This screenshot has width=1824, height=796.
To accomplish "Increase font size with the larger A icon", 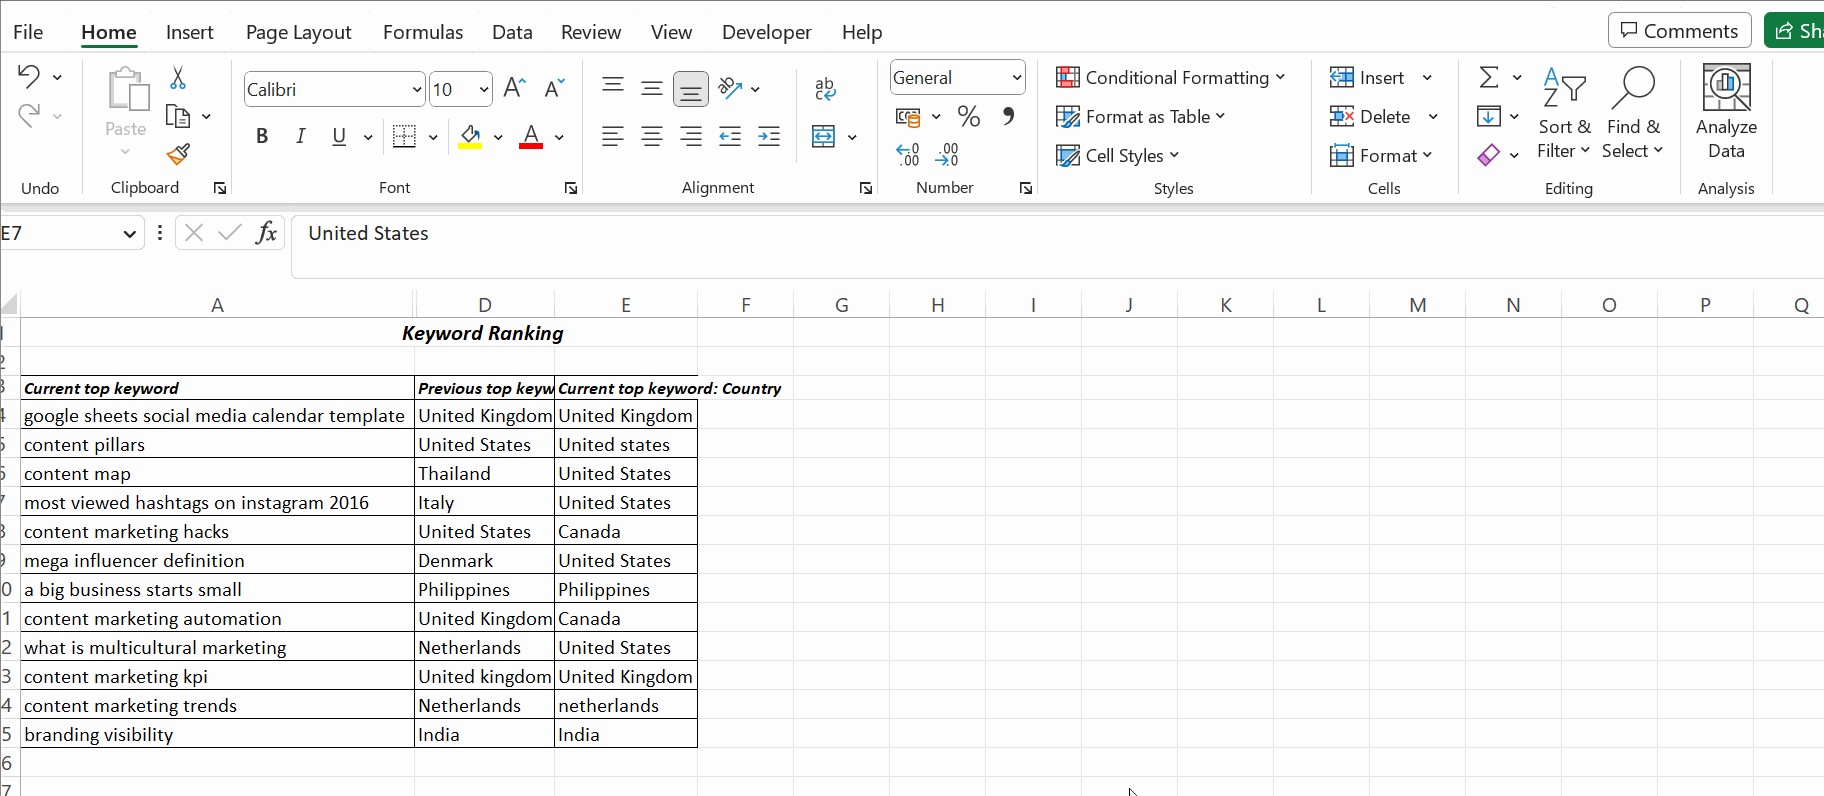I will click(515, 88).
